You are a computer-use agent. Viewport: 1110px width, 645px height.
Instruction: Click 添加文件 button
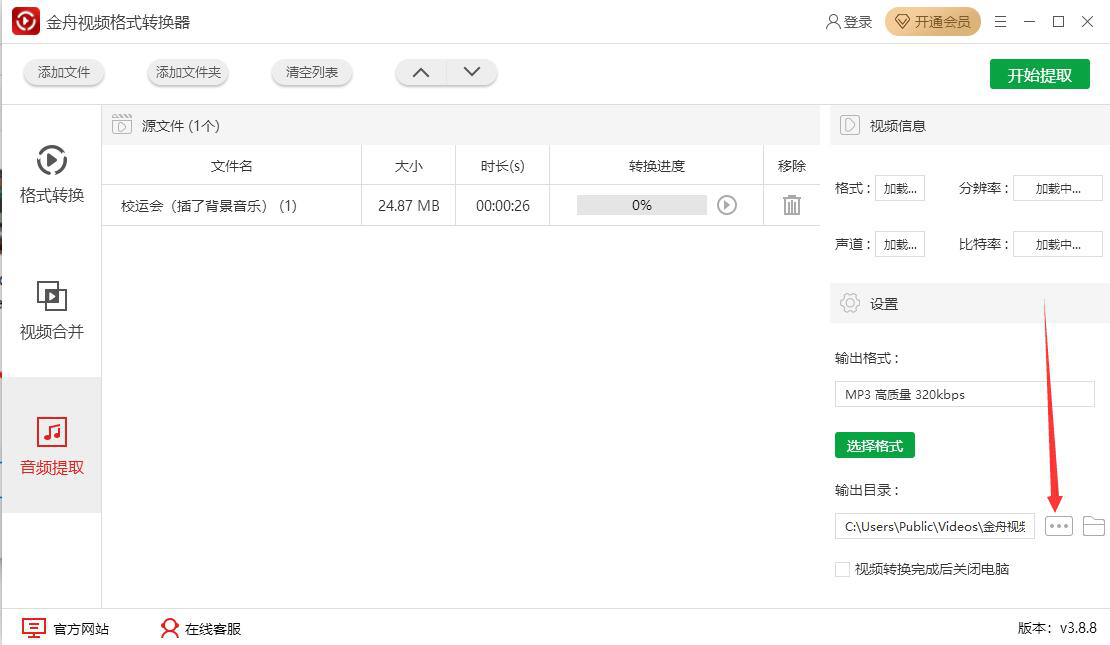(x=64, y=72)
